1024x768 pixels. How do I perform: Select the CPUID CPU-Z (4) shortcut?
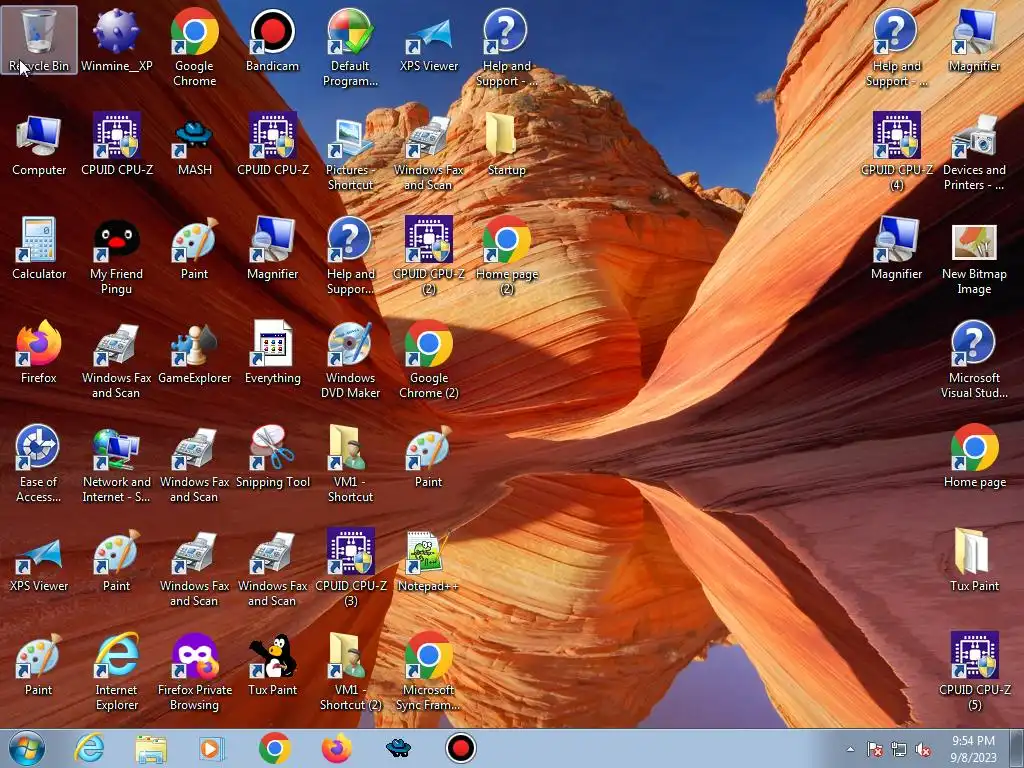coord(897,152)
